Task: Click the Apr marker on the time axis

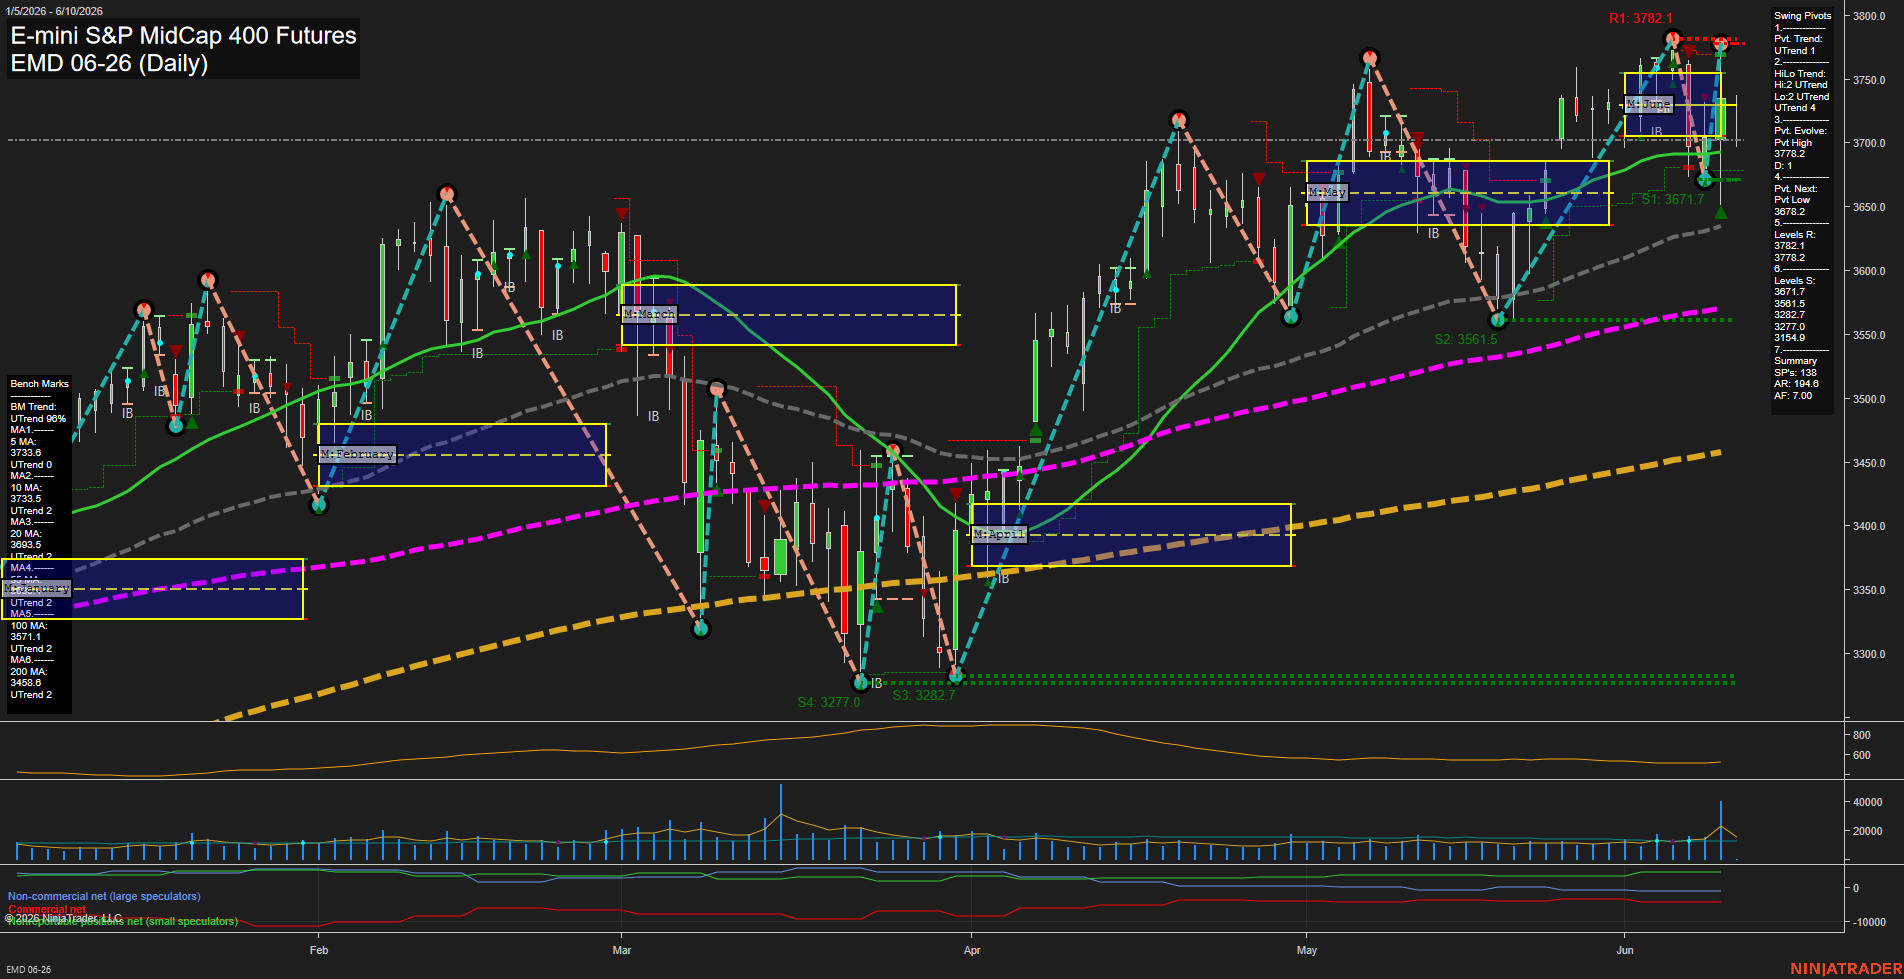Action: point(972,950)
